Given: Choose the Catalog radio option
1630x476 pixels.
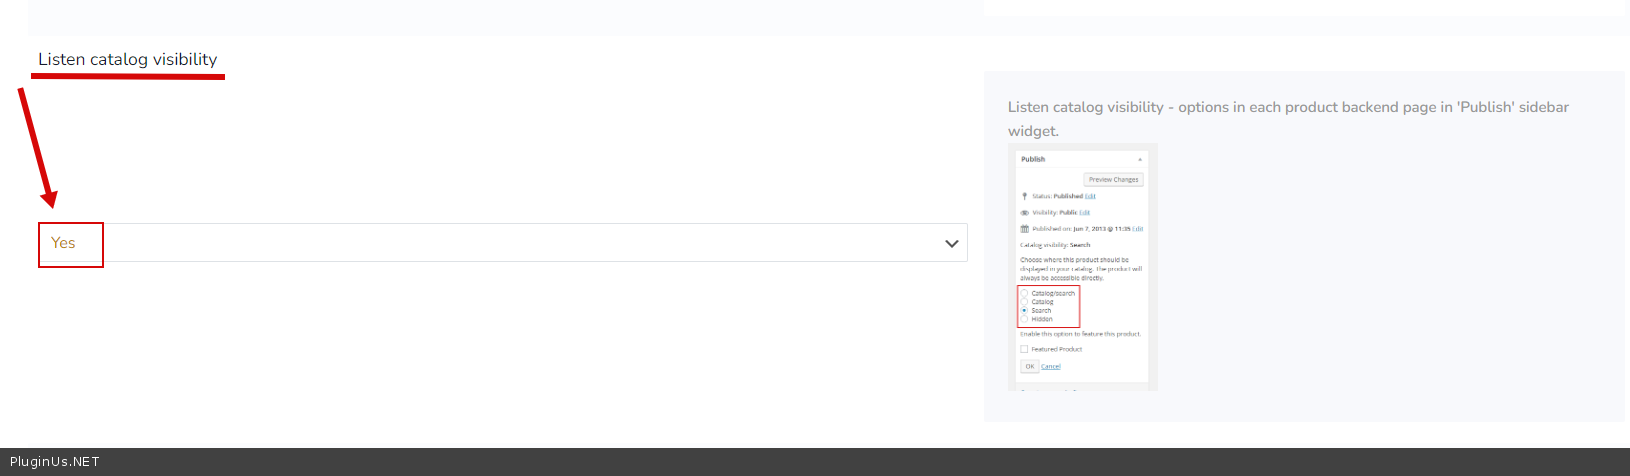Looking at the screenshot, I should tap(1024, 302).
